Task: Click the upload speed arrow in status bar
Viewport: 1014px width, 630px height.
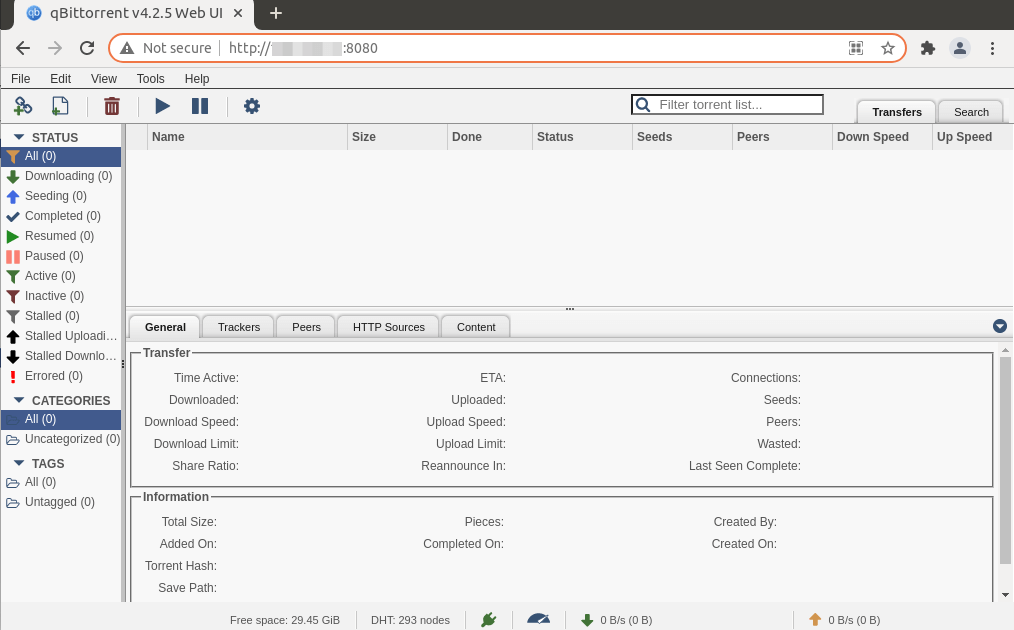Action: (815, 620)
